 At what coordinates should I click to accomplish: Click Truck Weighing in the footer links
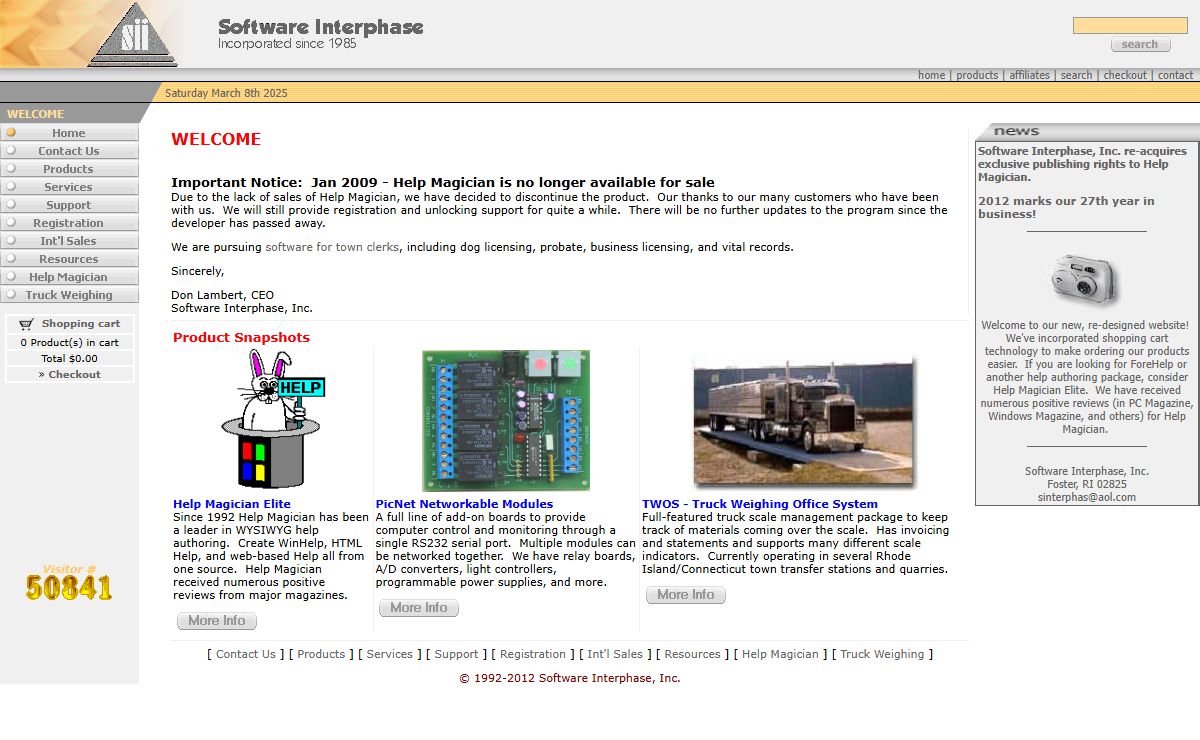tap(882, 654)
